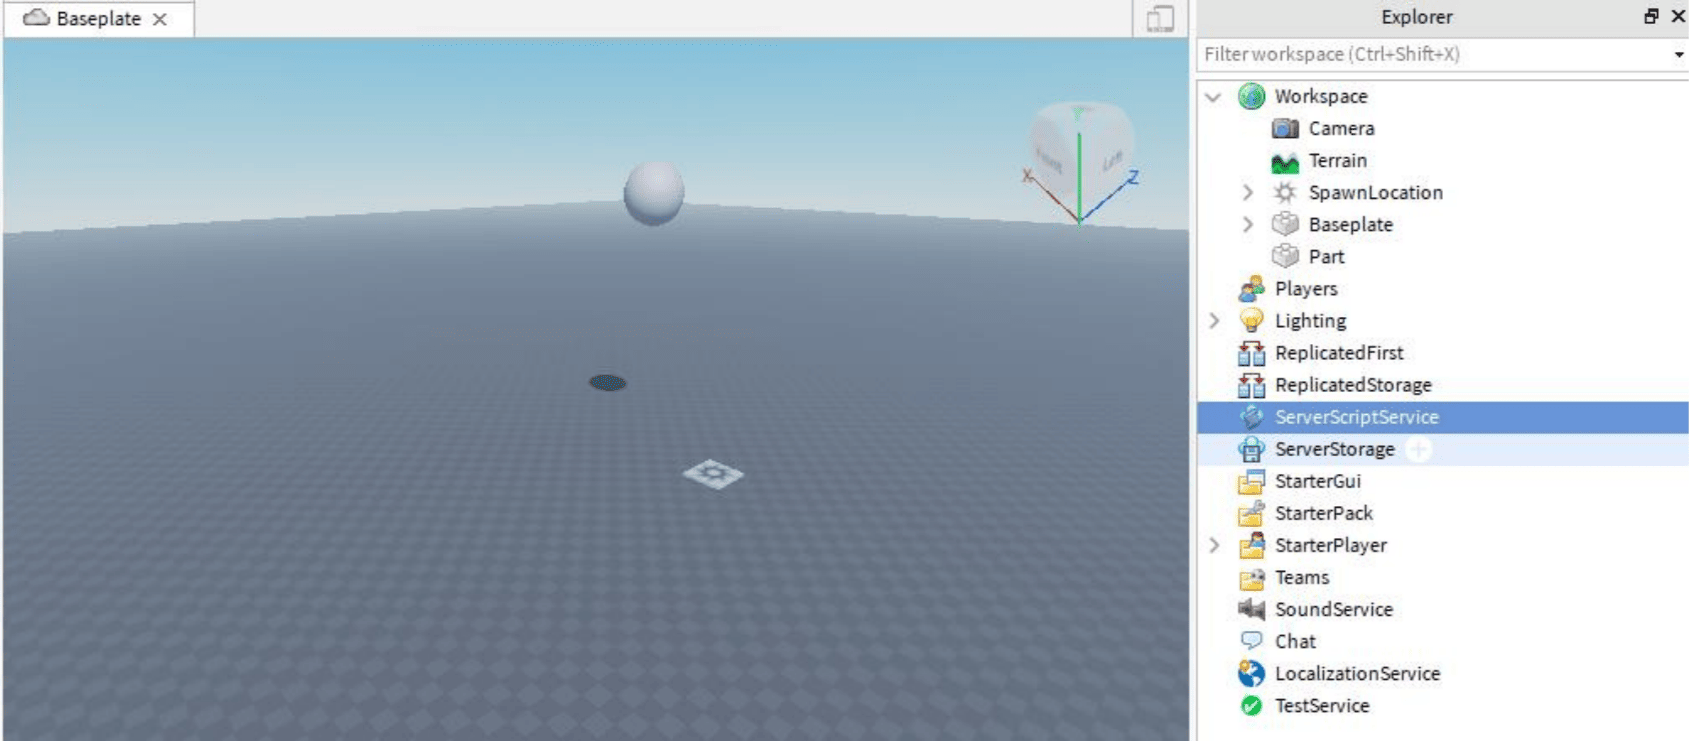Collapse the Workspace tree node
The width and height of the screenshot is (1698, 741).
[1214, 97]
